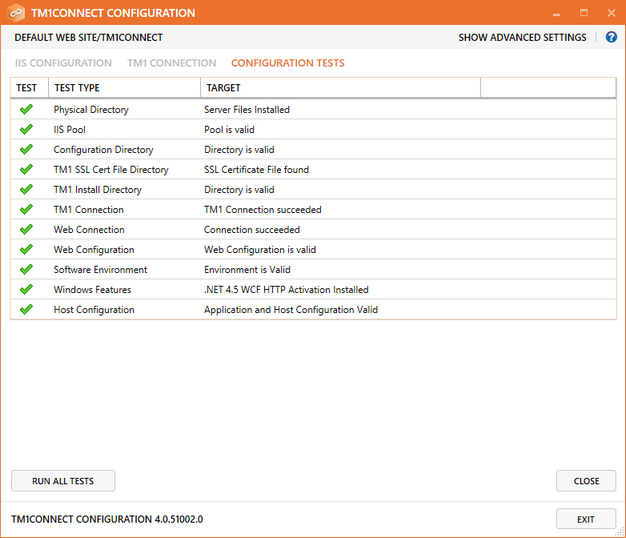
Task: Click the 'Server Files Installed' result text
Action: click(247, 109)
